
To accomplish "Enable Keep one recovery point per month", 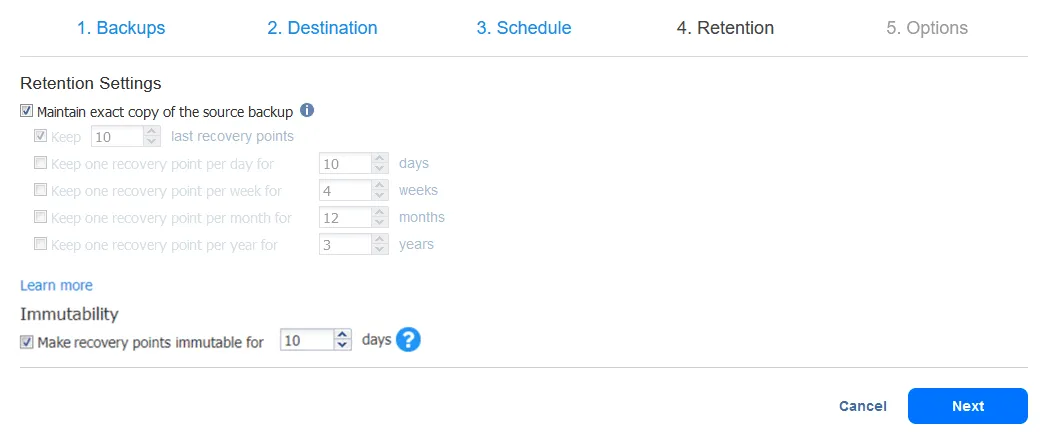I will click(x=41, y=217).
